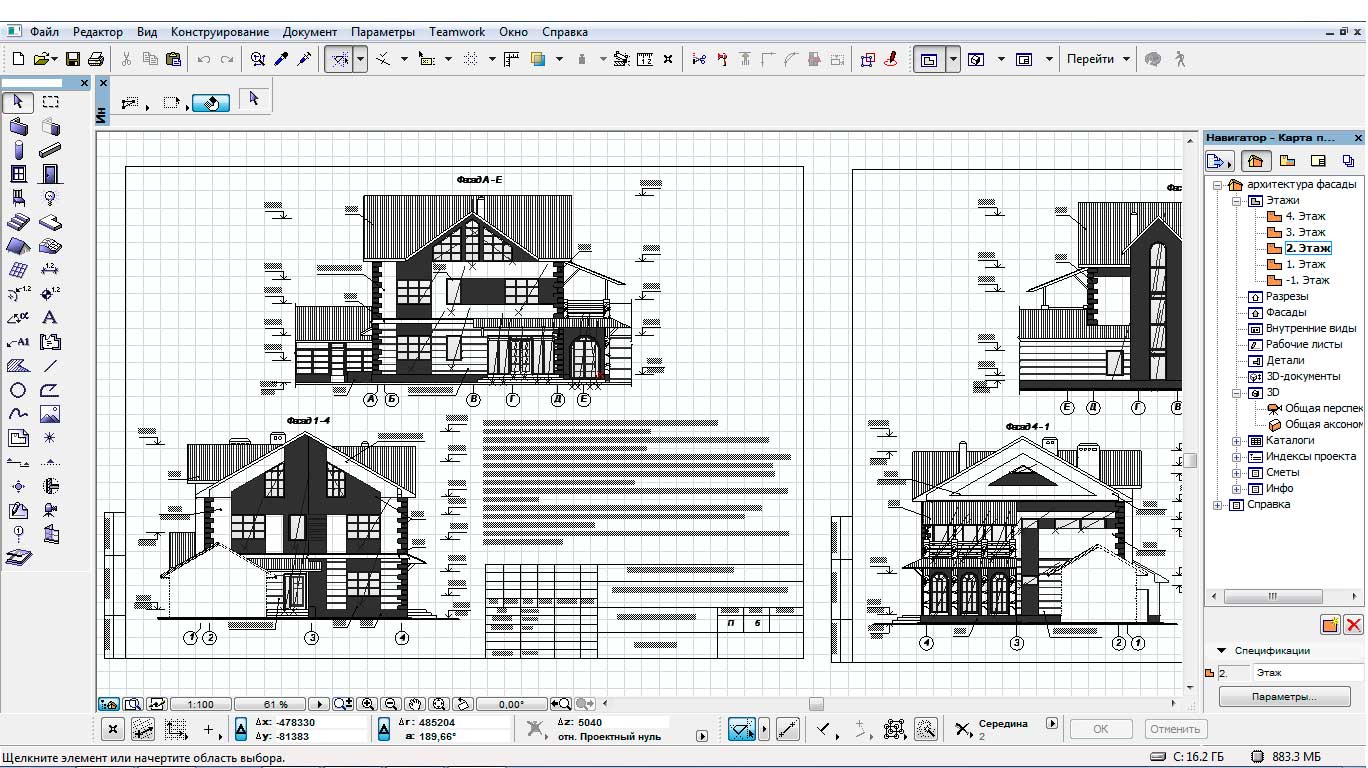
Task: Select 4. Этаж in Navigator
Action: click(x=1305, y=216)
